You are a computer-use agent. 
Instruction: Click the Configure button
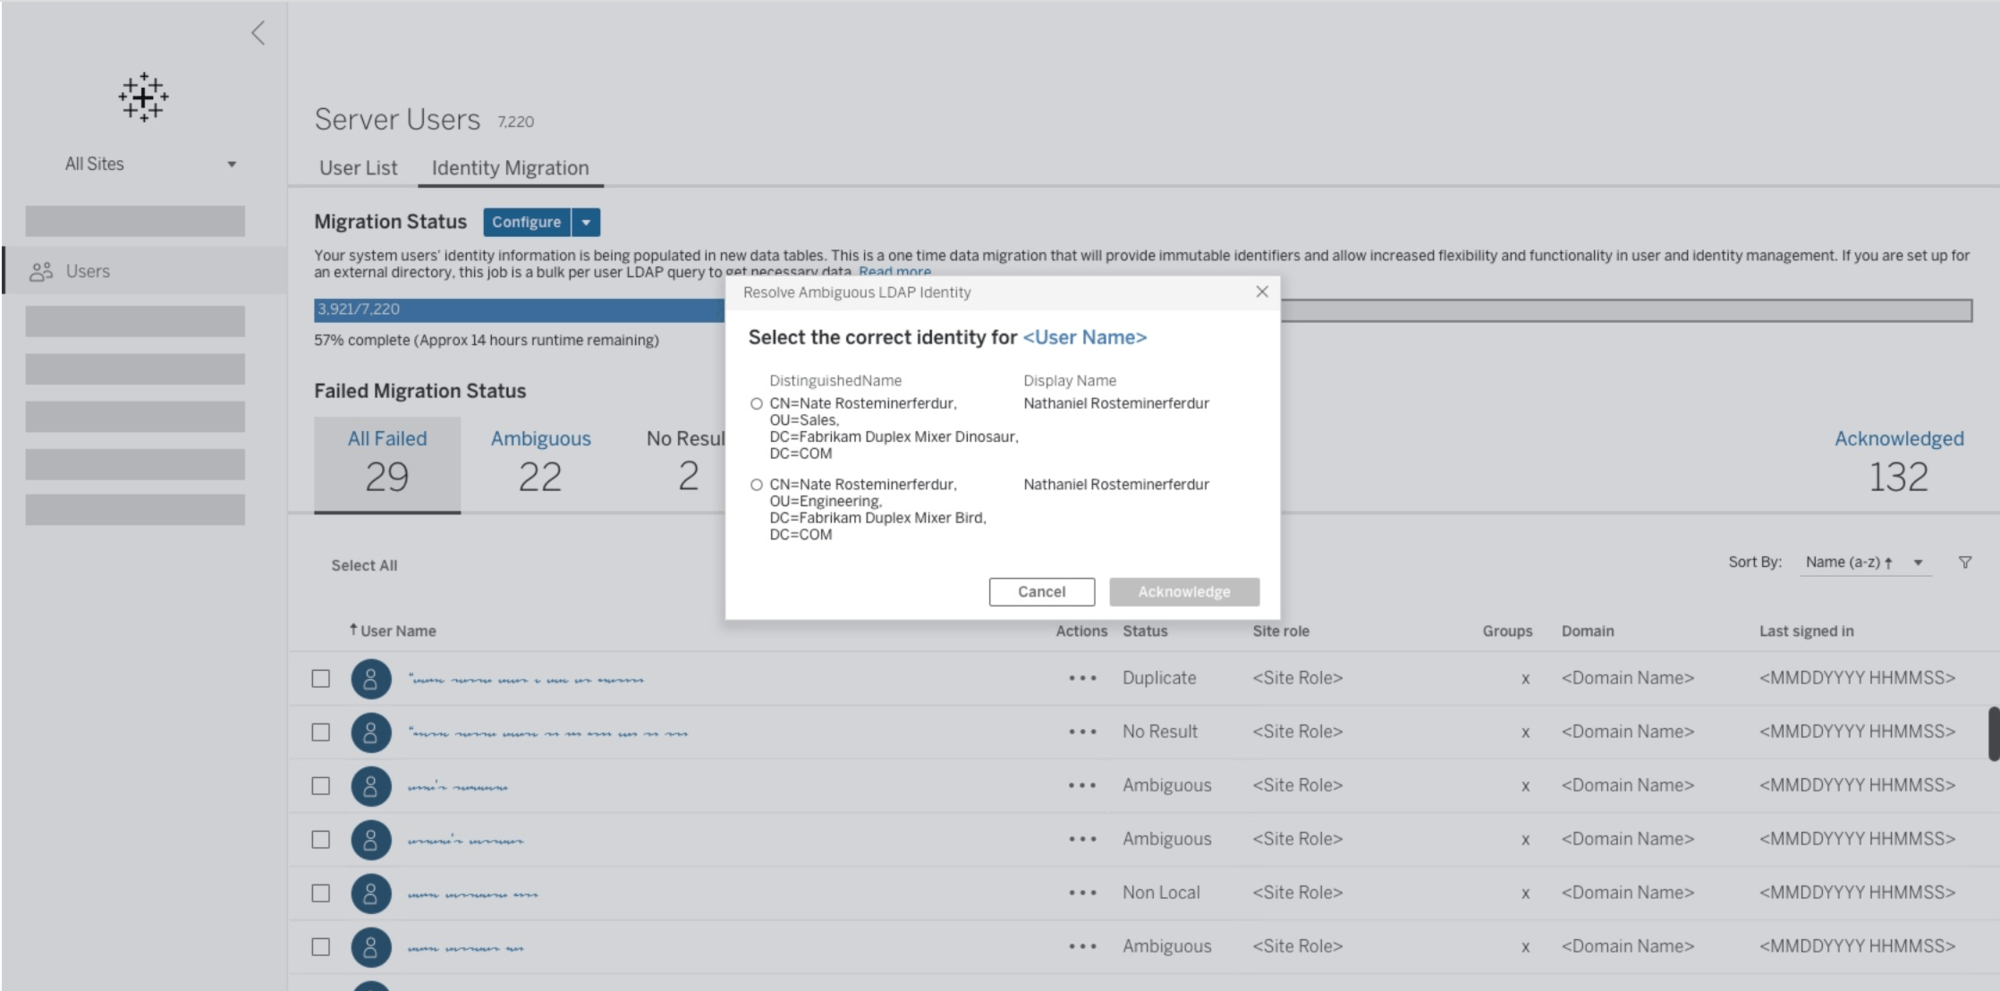point(526,222)
